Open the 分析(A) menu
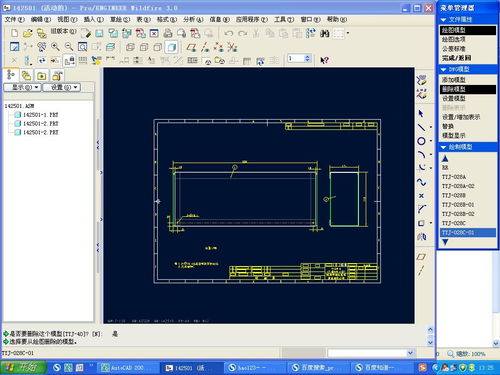The width and height of the screenshot is (500, 375). 193,19
